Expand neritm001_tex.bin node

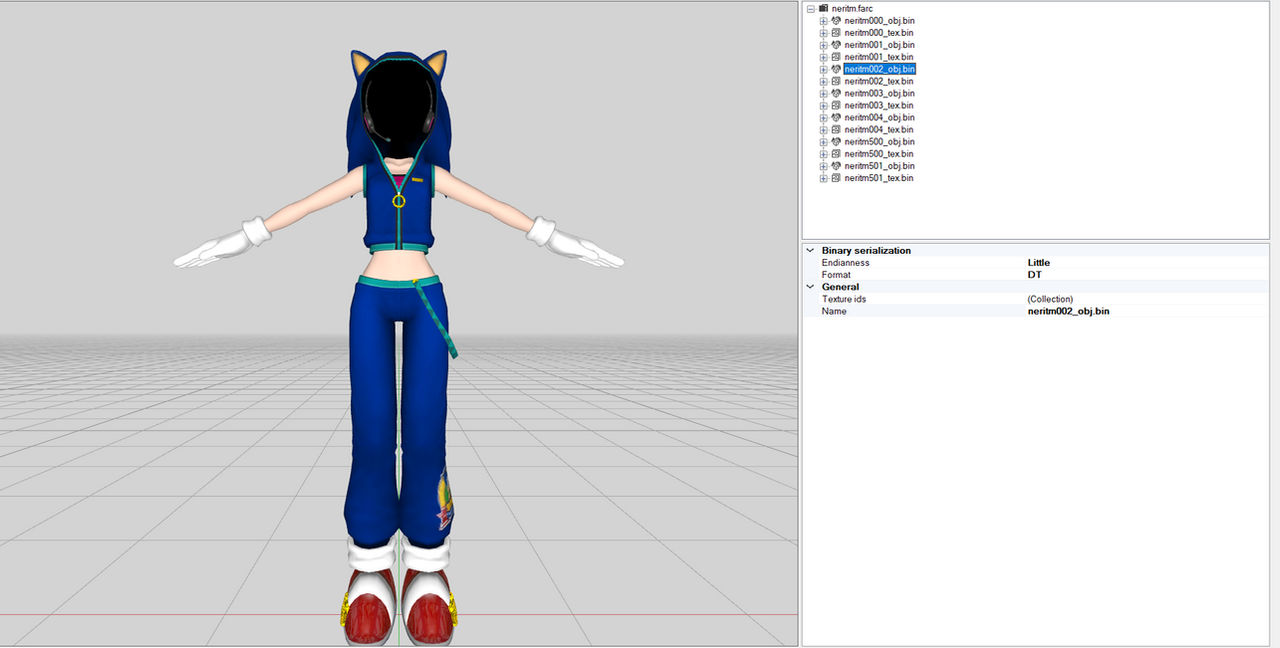coord(824,57)
